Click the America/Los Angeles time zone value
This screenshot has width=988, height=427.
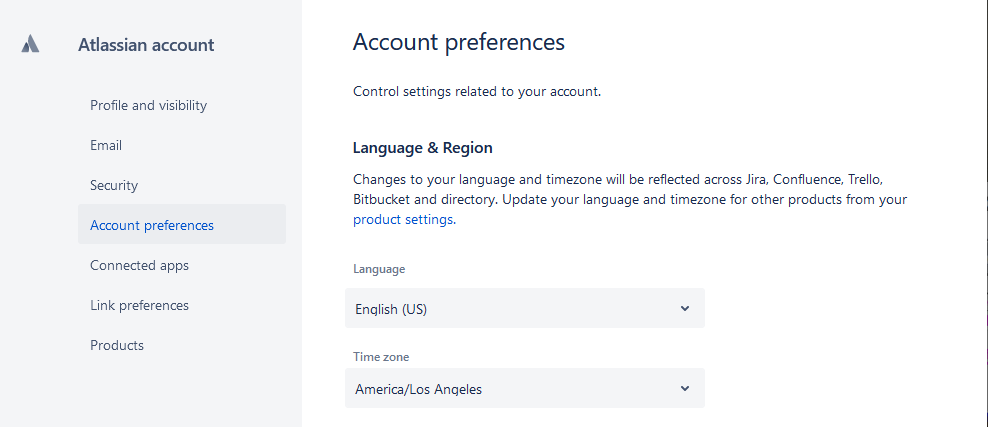[x=418, y=389]
